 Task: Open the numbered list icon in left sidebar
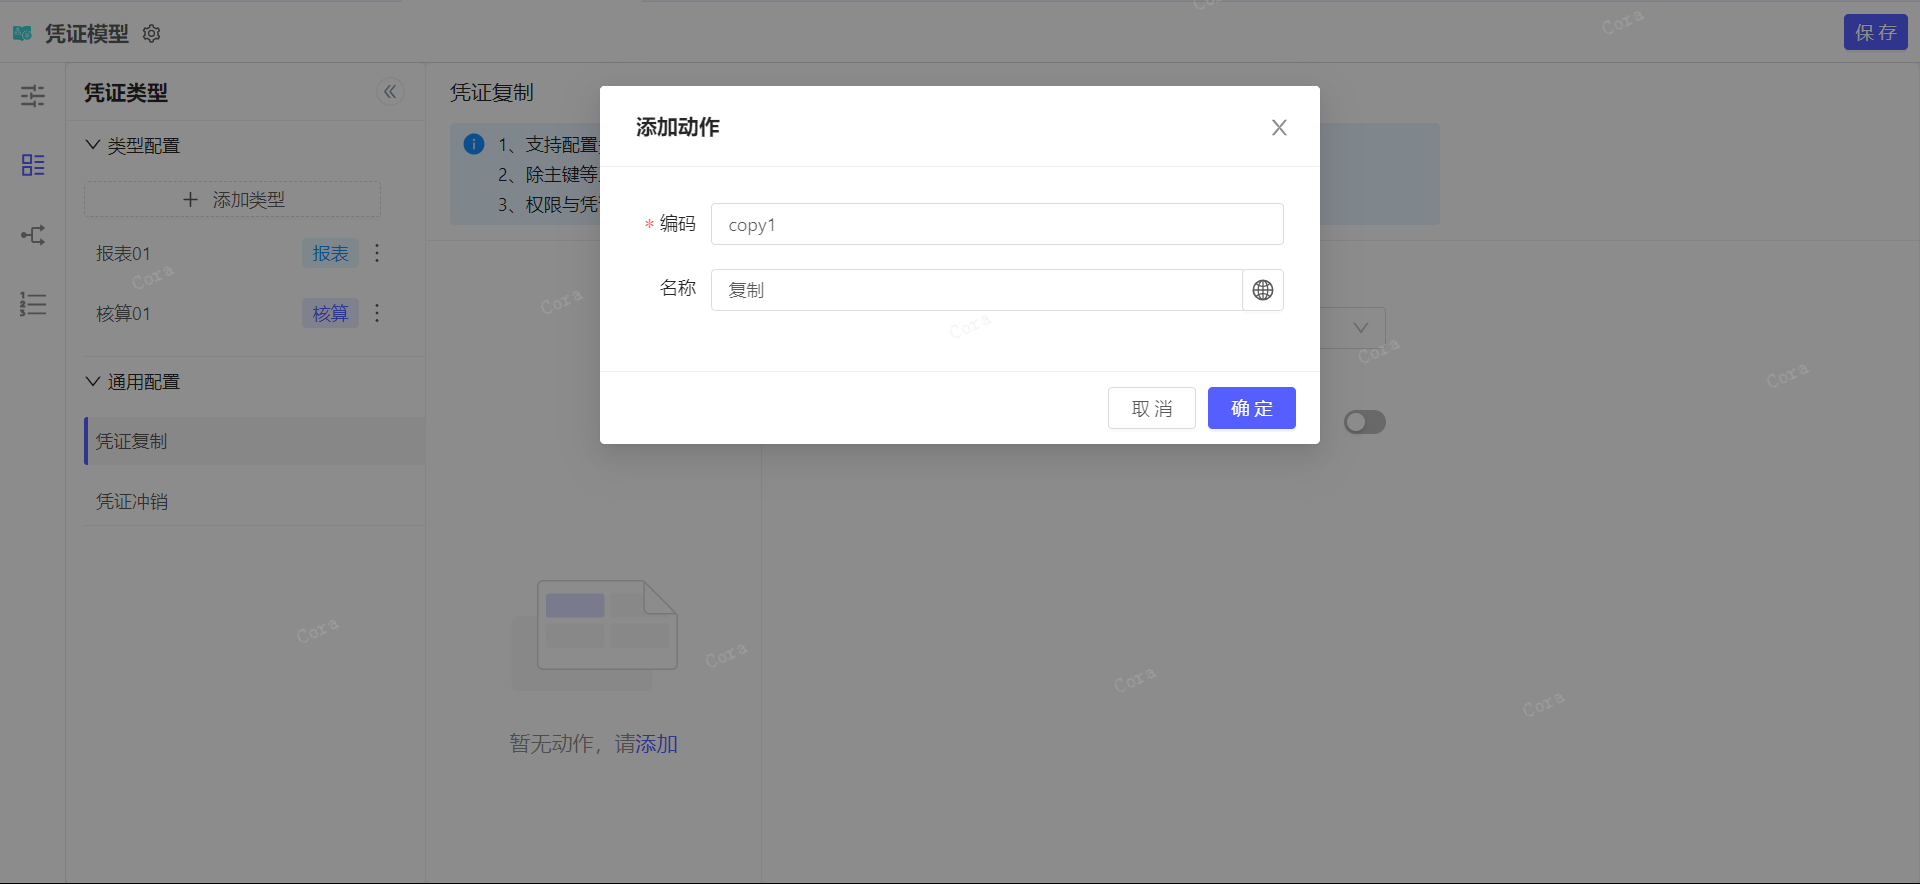point(33,304)
